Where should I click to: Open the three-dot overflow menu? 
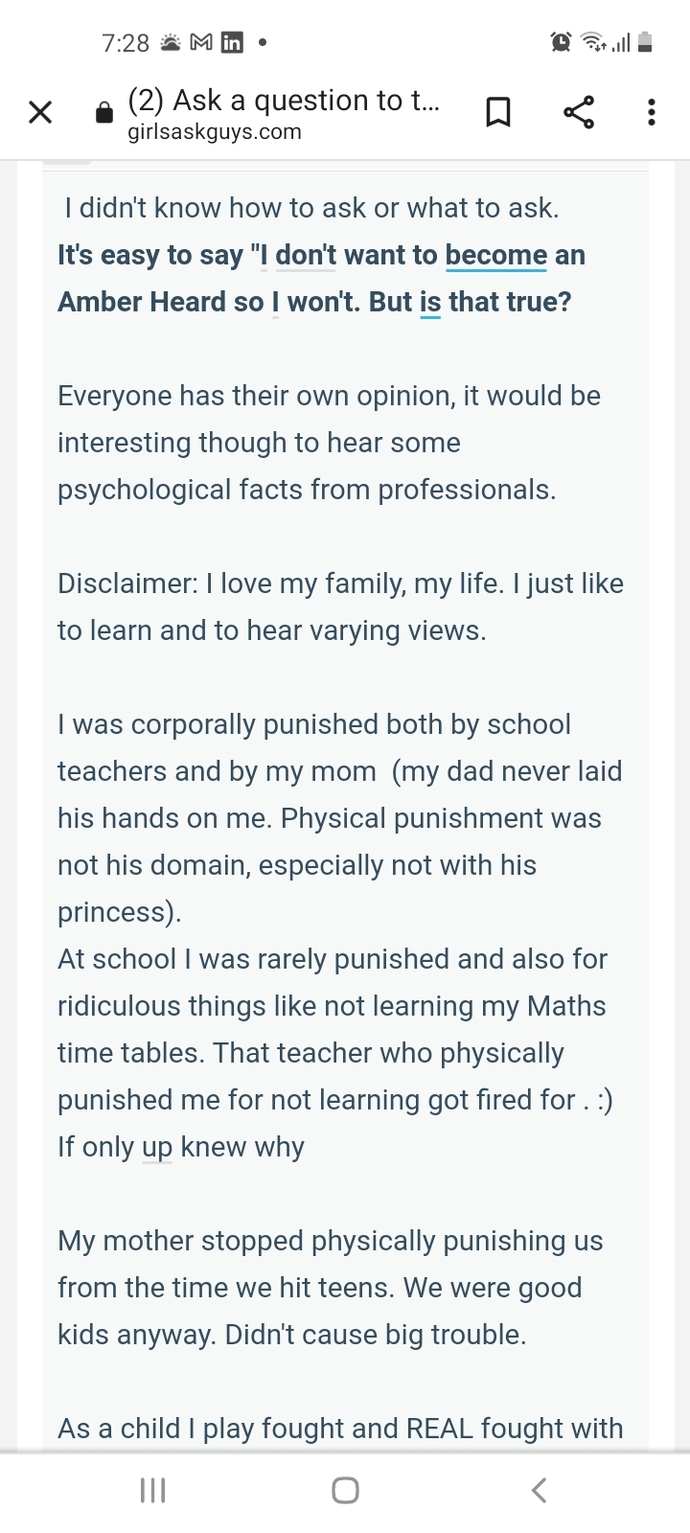651,113
